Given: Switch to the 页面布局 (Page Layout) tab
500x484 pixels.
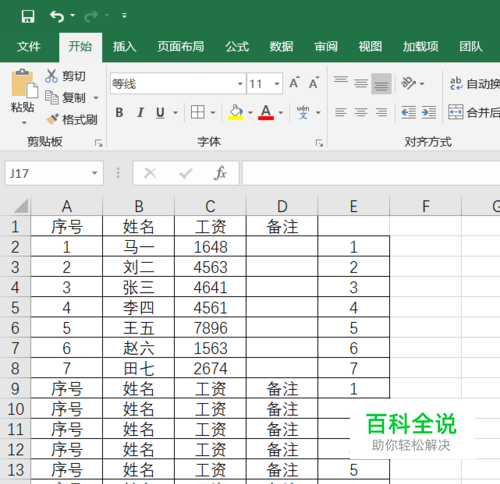Looking at the screenshot, I should click(181, 47).
